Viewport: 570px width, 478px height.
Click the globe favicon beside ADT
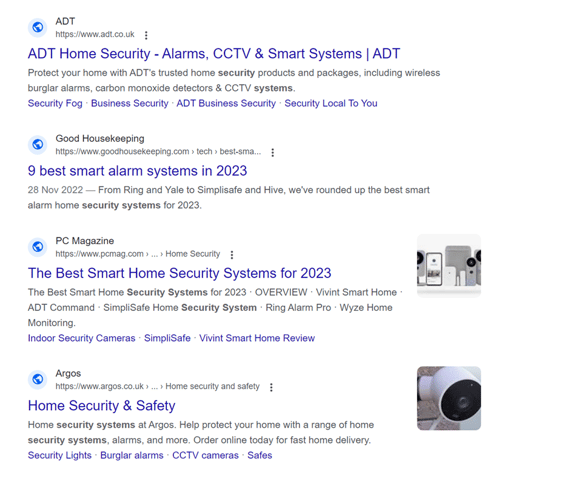pyautogui.click(x=37, y=27)
